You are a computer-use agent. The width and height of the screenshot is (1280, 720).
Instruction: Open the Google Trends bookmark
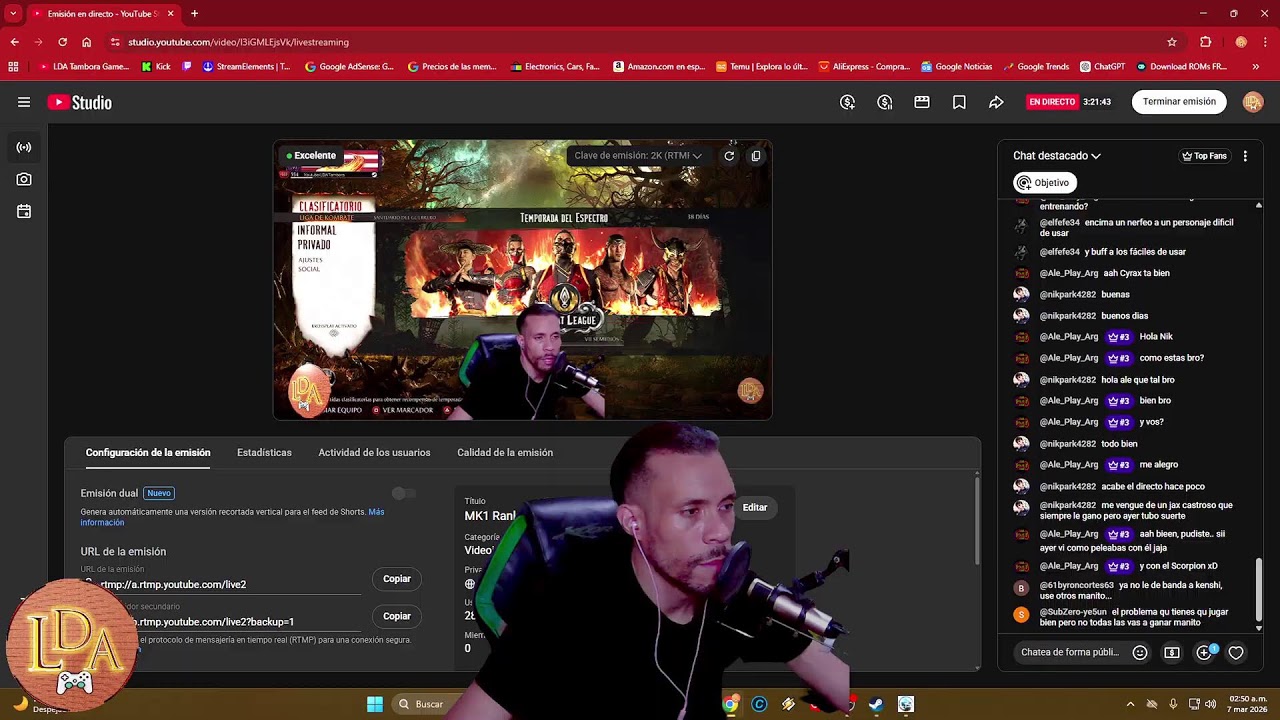point(1036,67)
